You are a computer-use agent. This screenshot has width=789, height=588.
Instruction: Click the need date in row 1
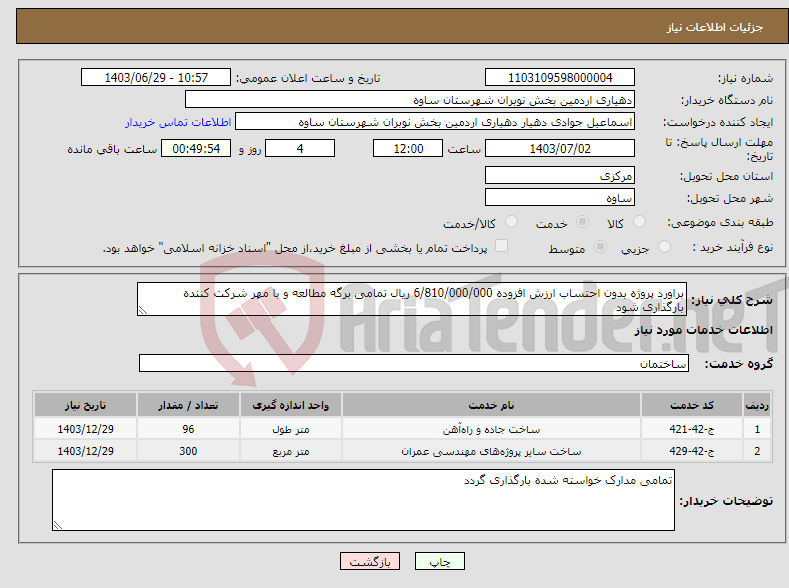(x=86, y=429)
